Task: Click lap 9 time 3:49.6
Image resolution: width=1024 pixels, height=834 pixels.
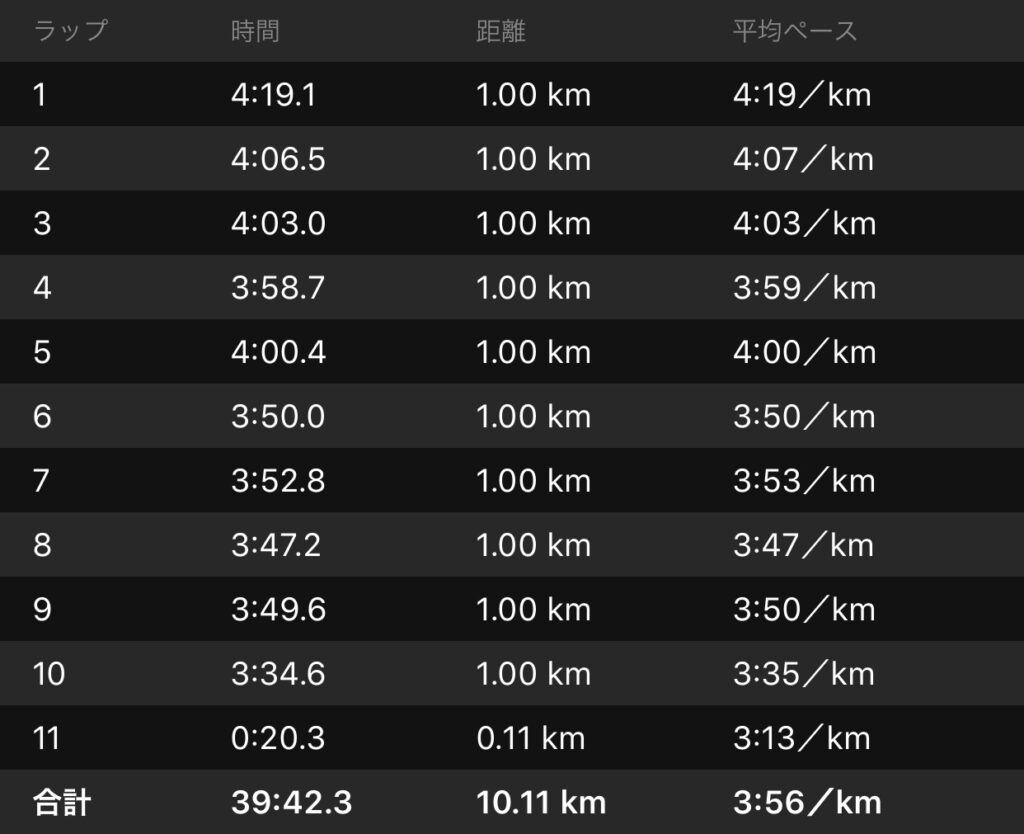Action: 278,609
